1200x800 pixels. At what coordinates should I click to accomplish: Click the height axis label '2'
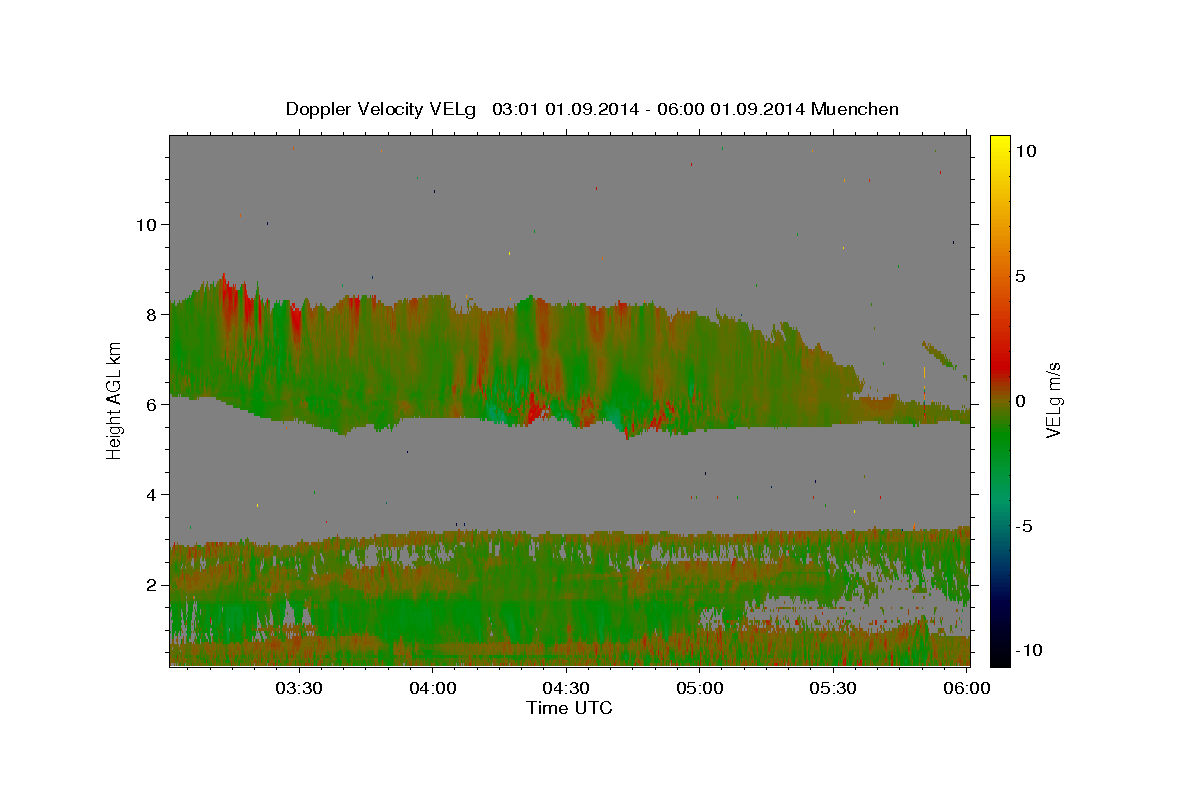(151, 584)
